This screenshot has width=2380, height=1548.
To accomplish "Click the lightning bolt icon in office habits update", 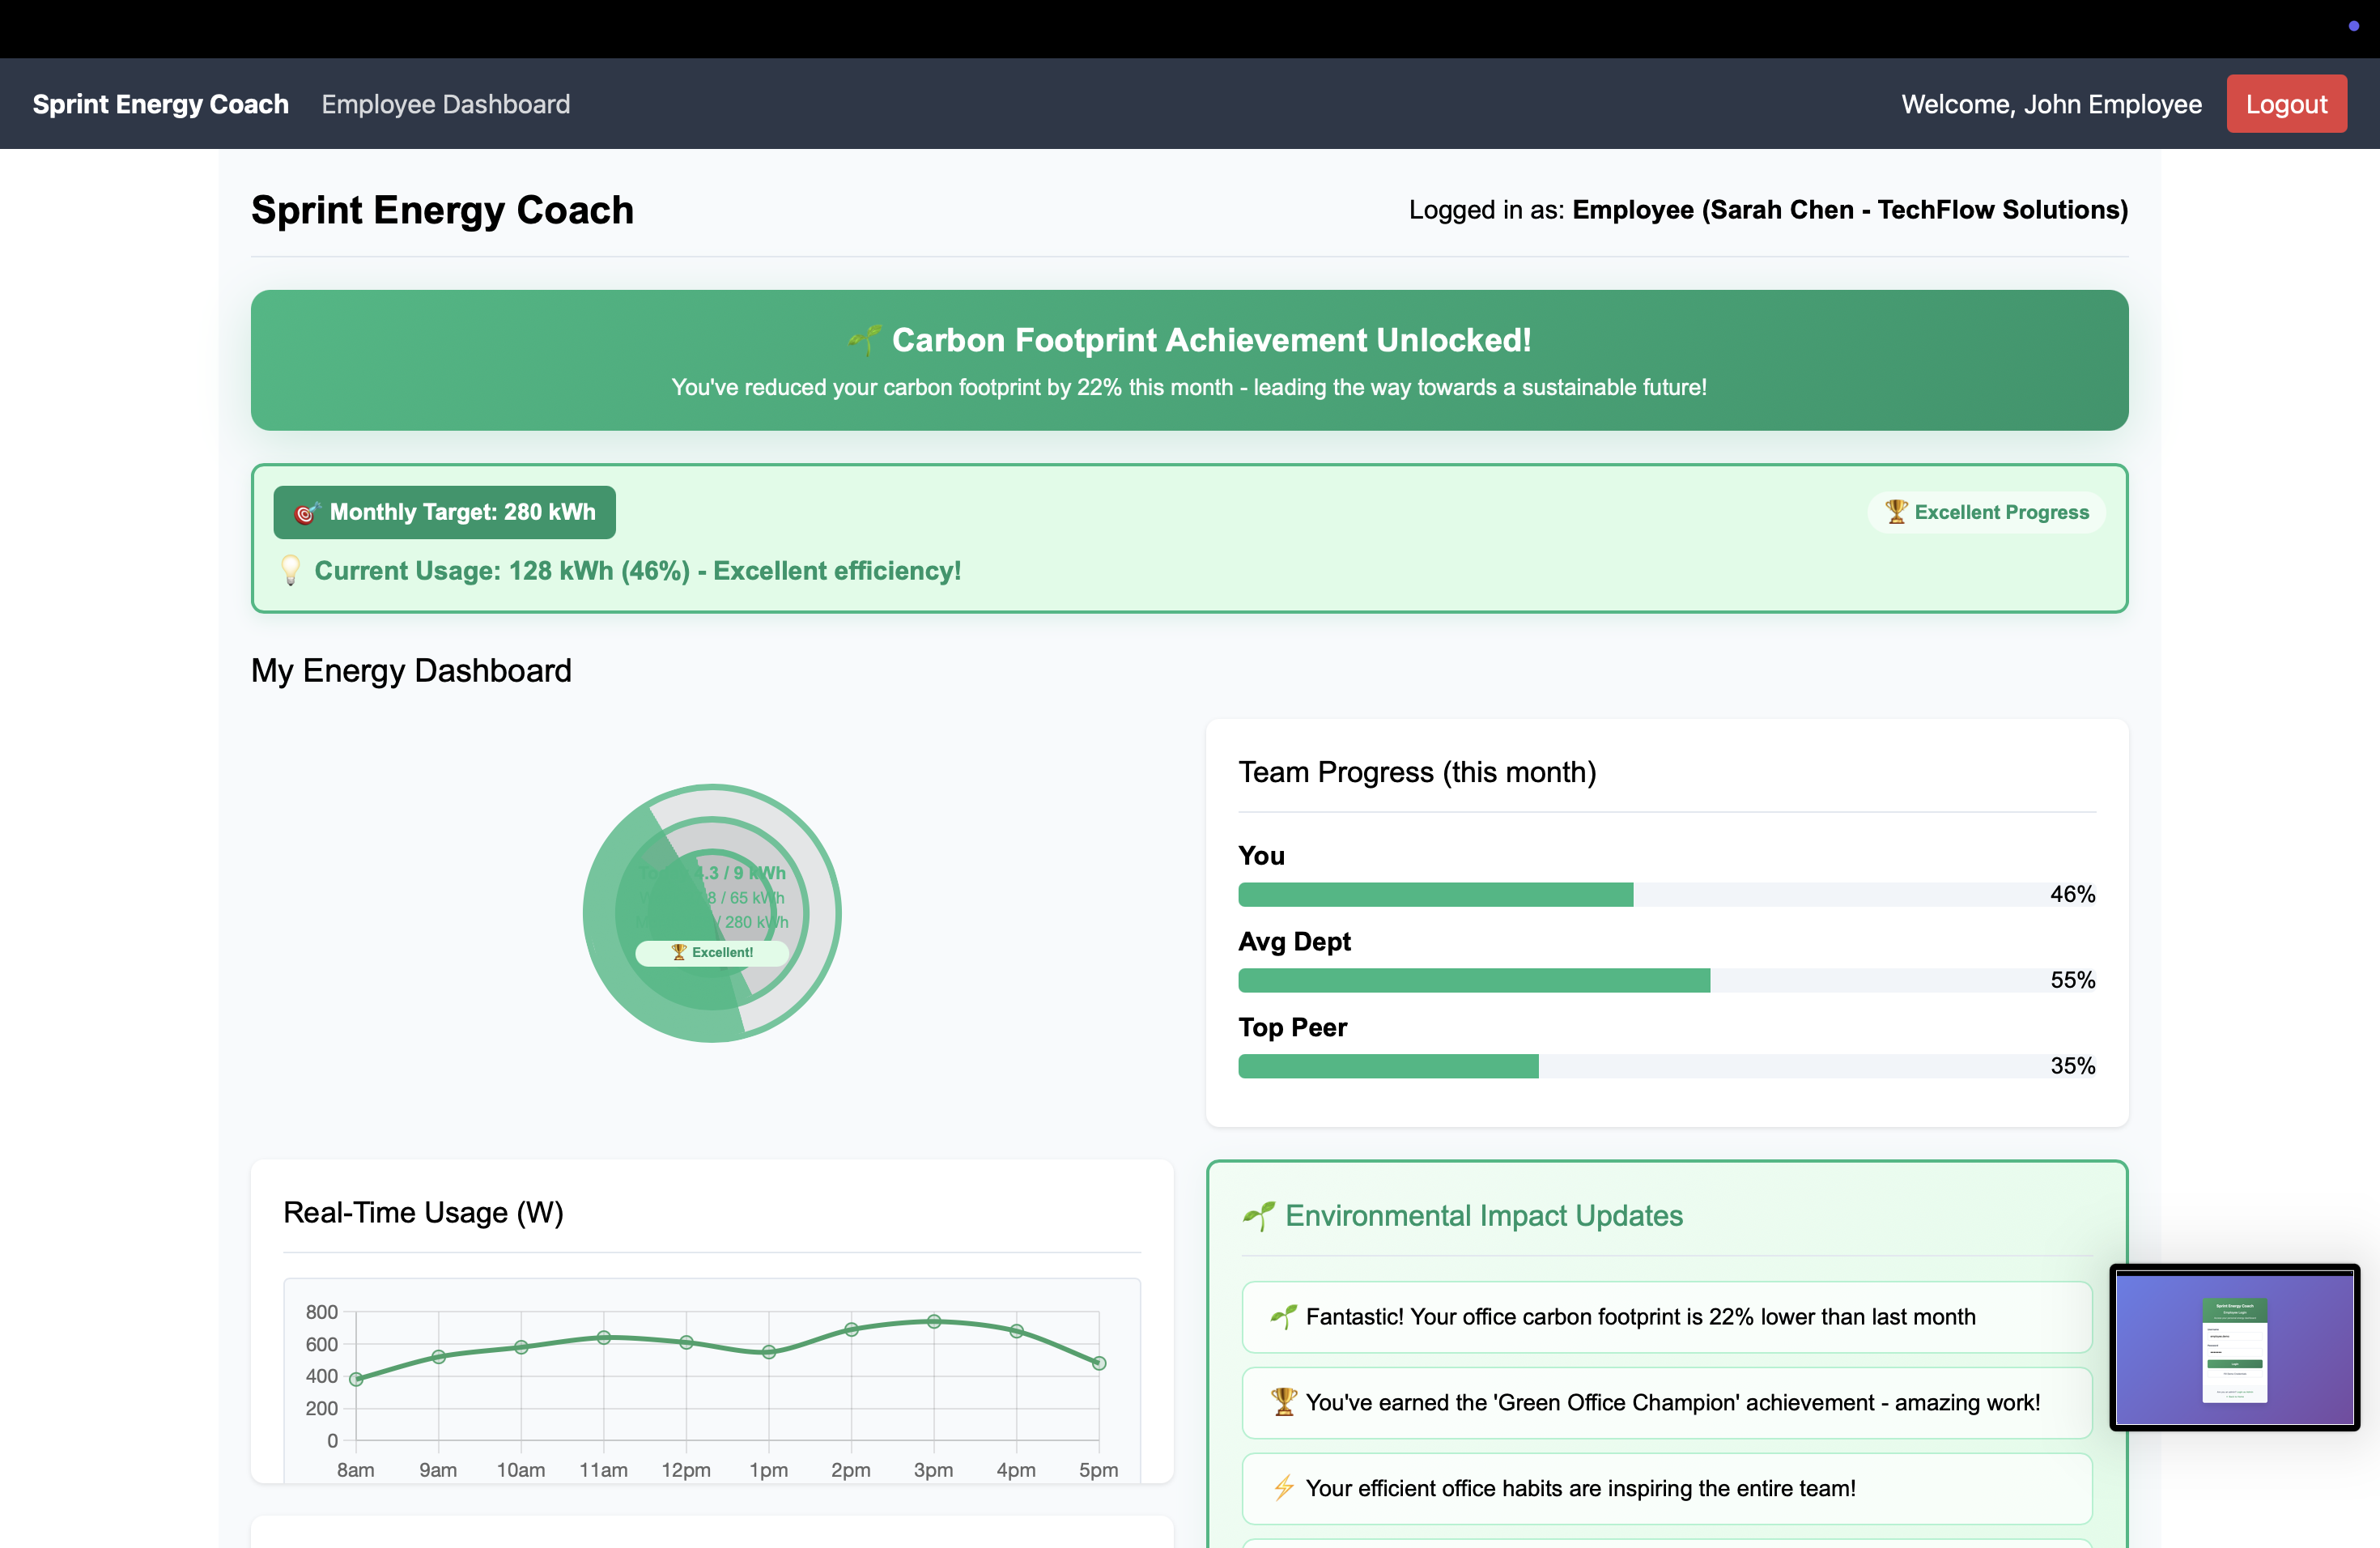I will point(1284,1488).
